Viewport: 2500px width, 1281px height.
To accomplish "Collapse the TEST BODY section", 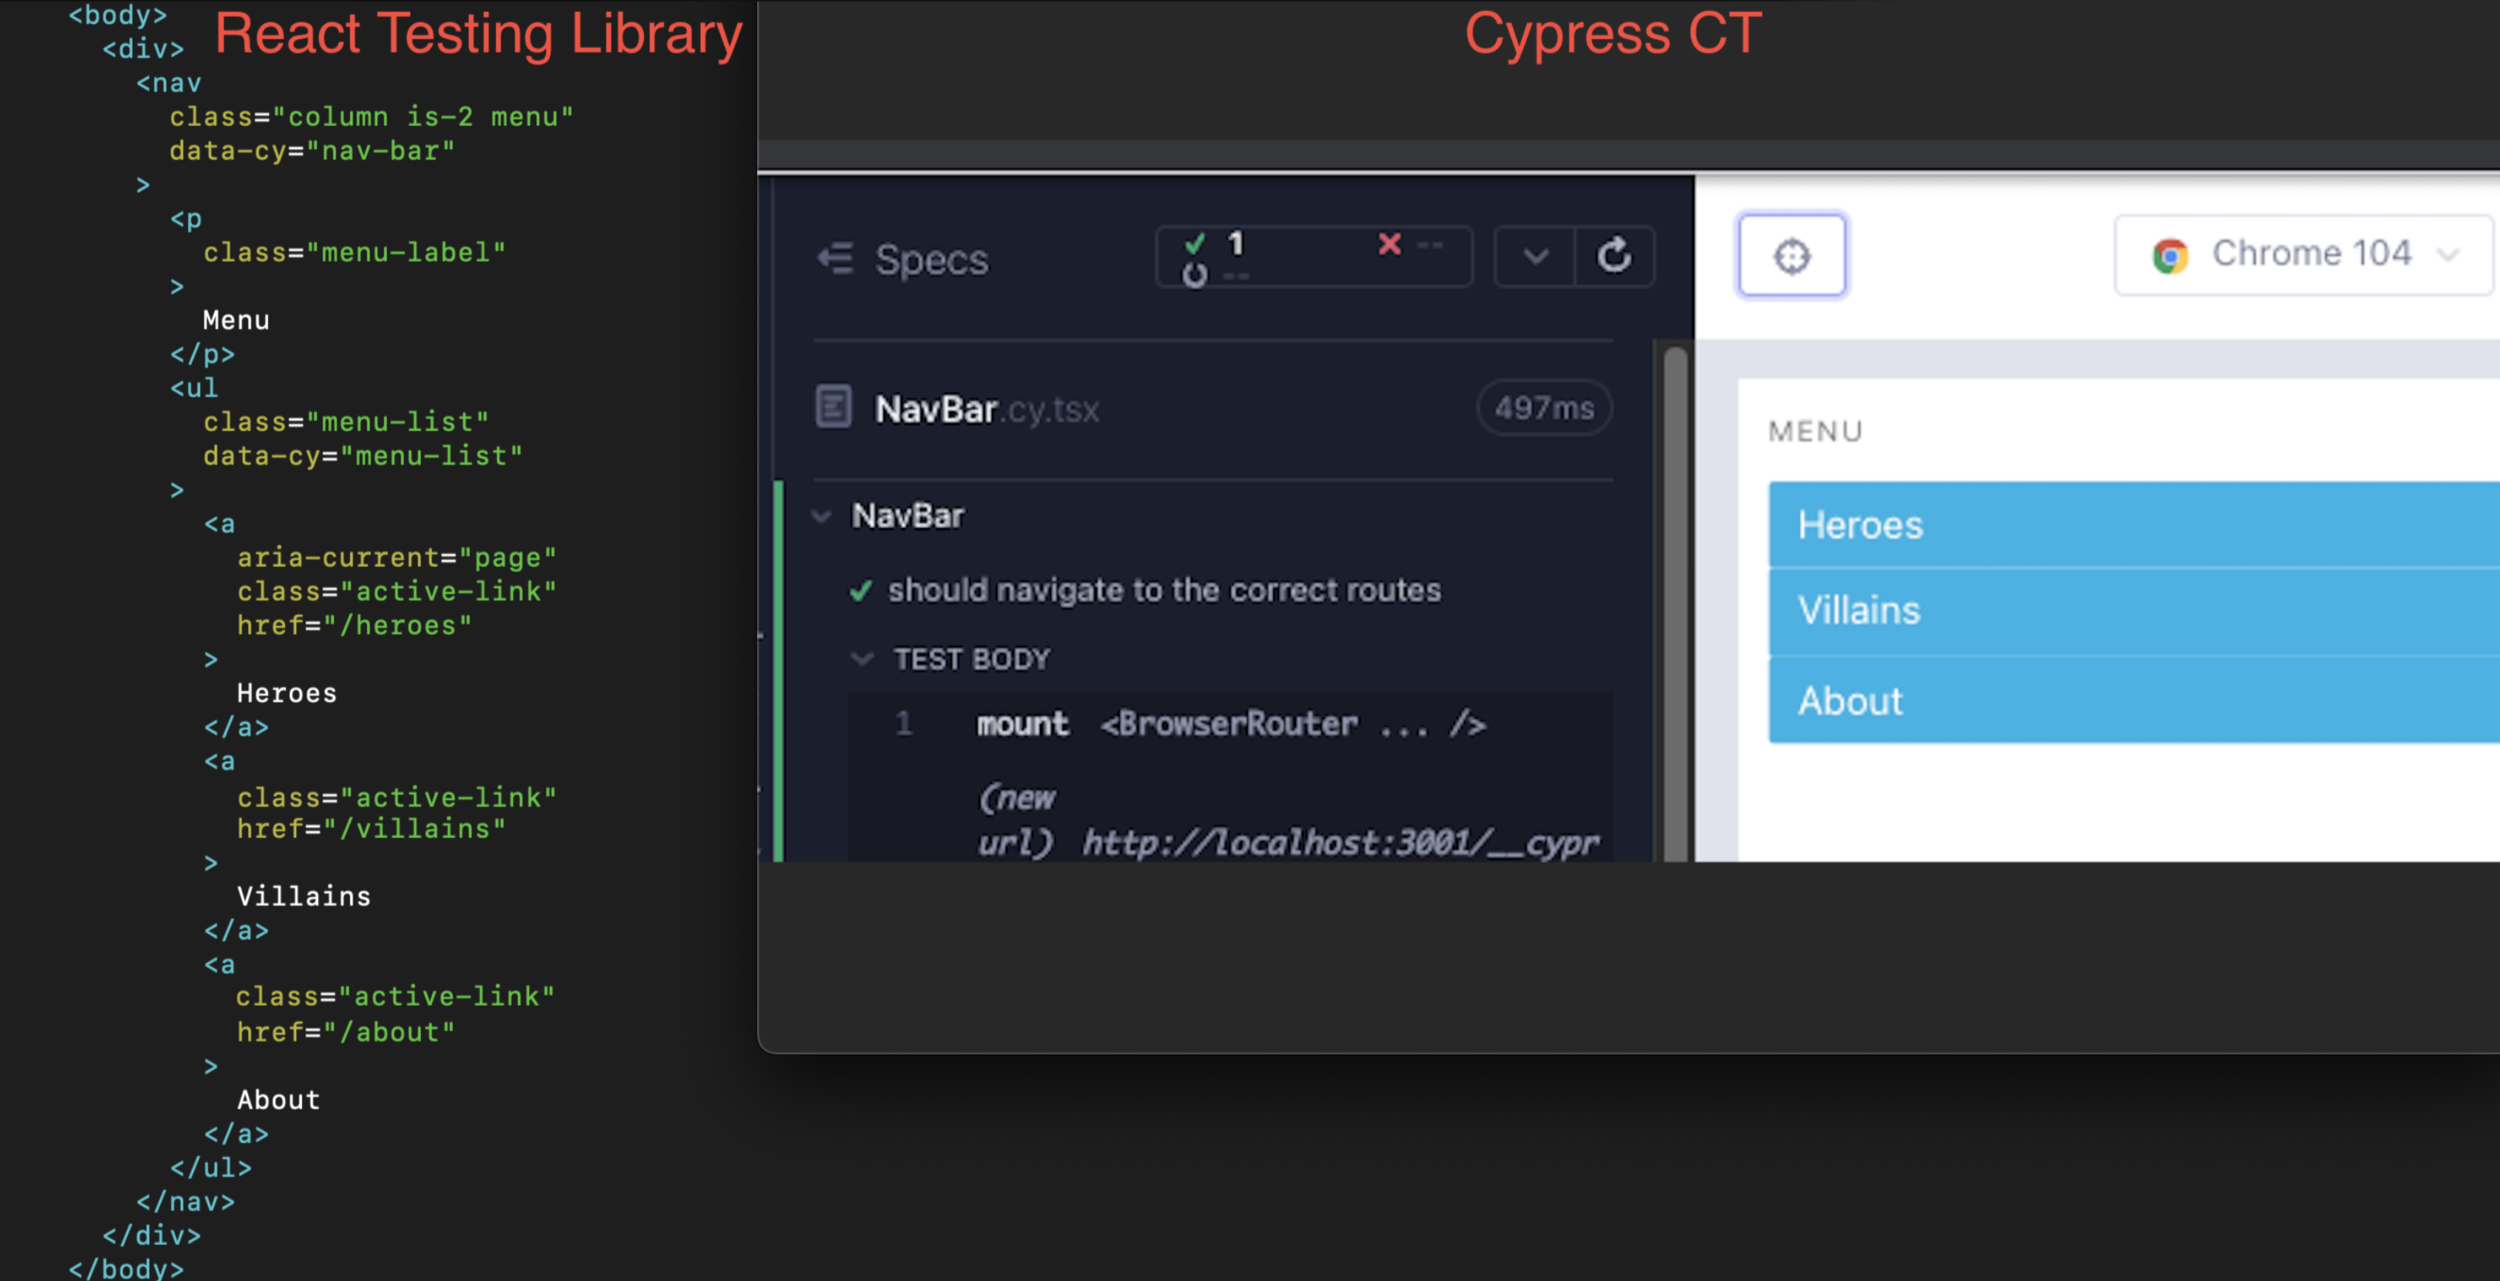I will [861, 659].
